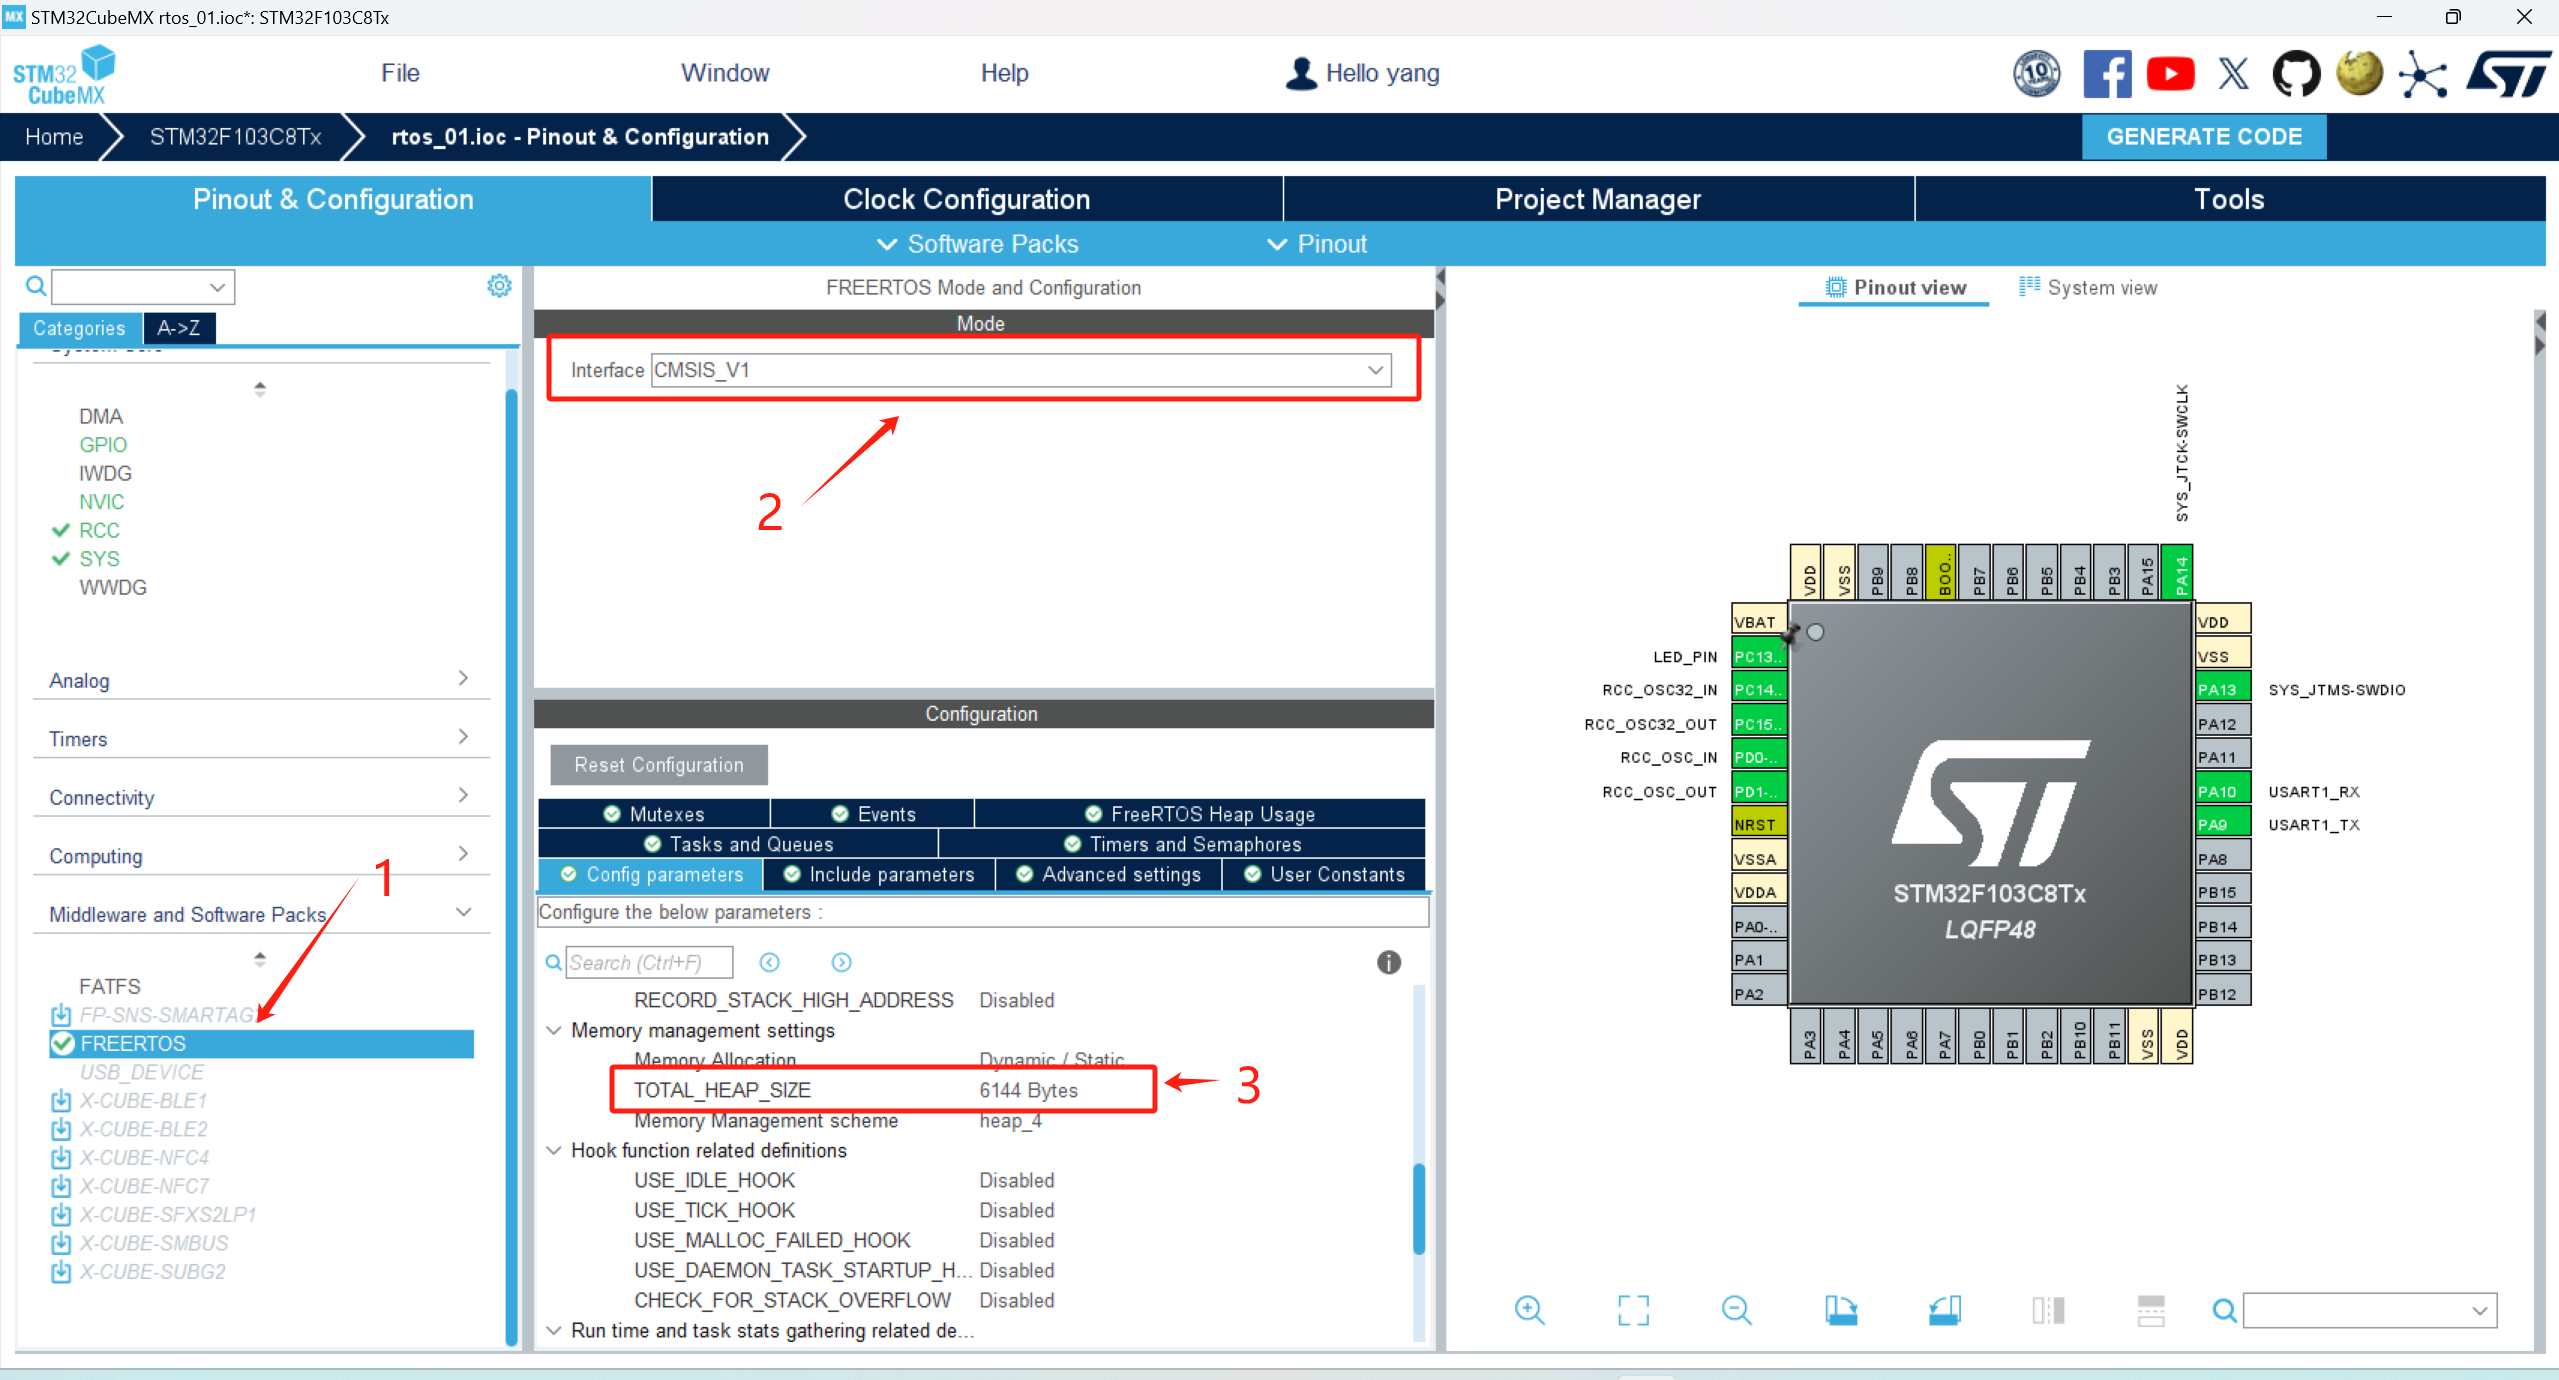Click the zoom in icon below the chip
The image size is (2559, 1380).
(1529, 1310)
